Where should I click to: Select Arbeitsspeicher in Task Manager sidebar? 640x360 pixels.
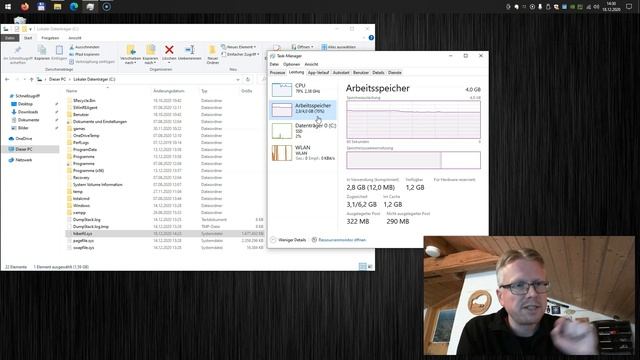point(302,110)
